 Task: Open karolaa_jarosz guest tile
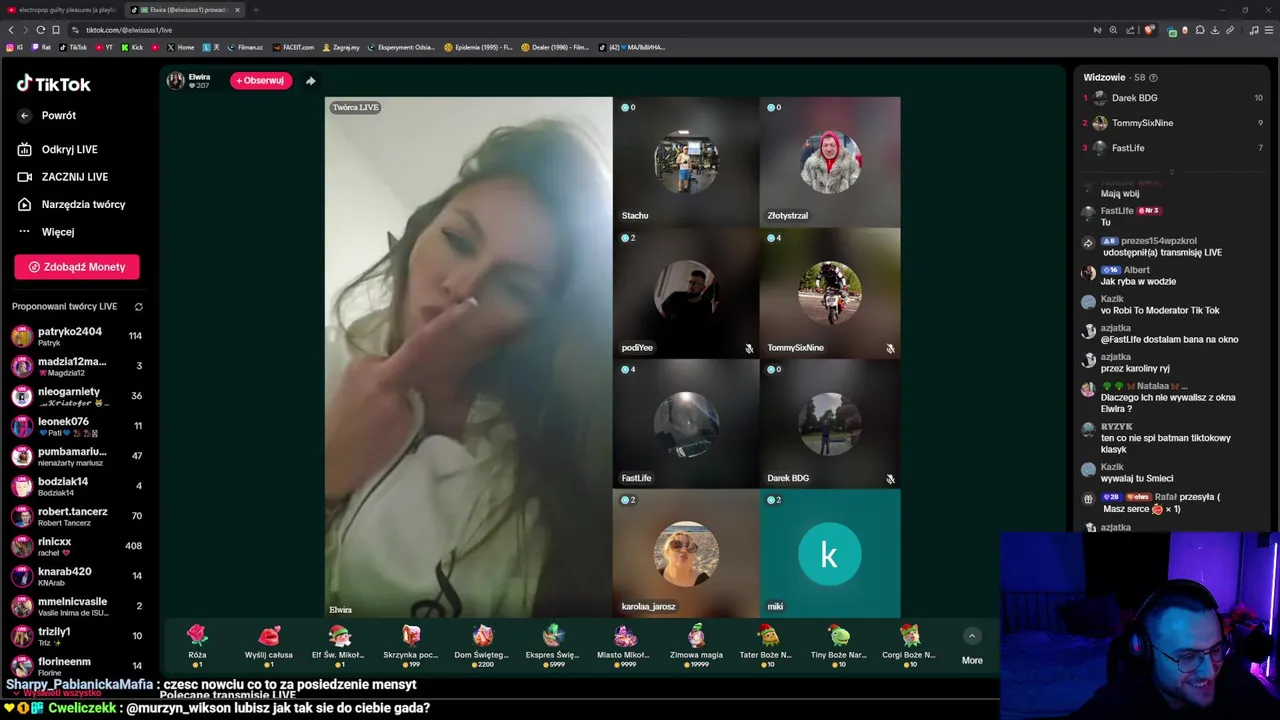click(x=686, y=553)
